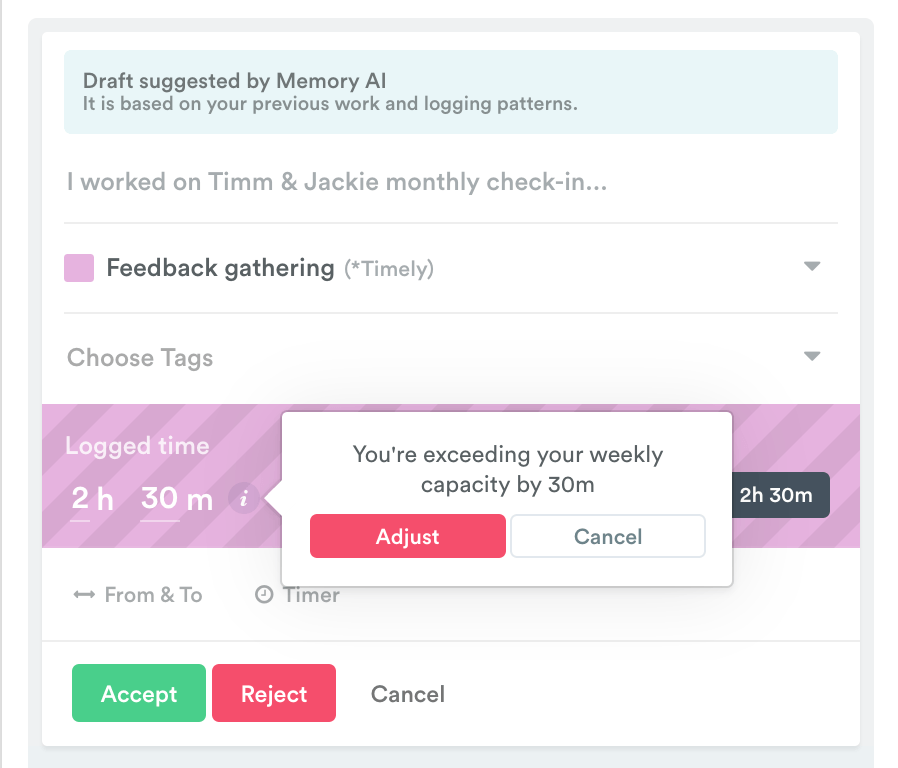Image resolution: width=898 pixels, height=768 pixels.
Task: Select the Feedback gathering project field
Action: click(x=451, y=268)
